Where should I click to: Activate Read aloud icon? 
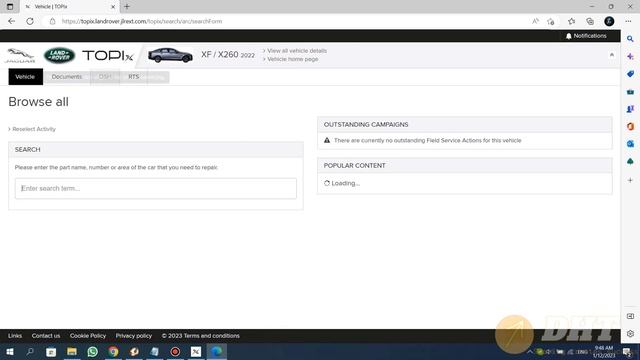point(535,21)
